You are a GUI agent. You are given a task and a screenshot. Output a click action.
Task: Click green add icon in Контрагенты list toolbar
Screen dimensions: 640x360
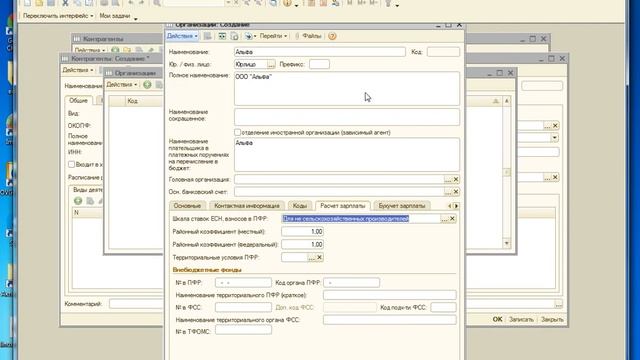coord(116,50)
